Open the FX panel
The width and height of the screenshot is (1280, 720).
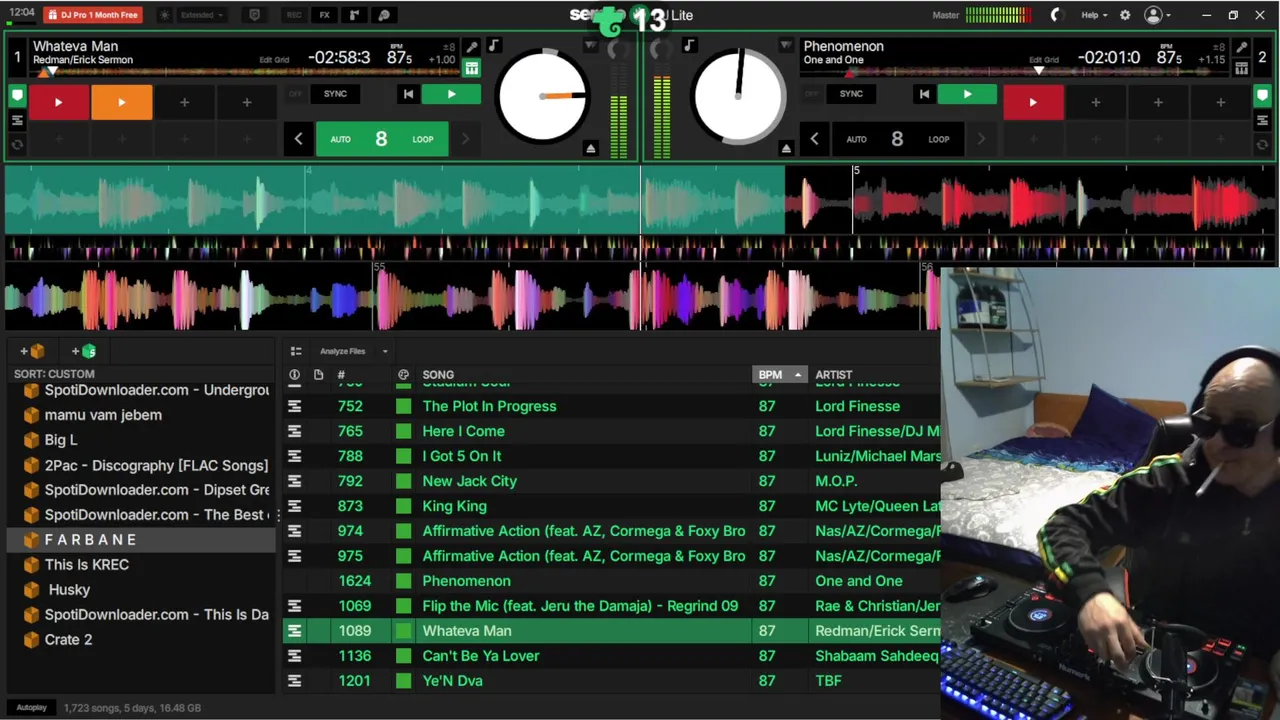click(x=324, y=15)
